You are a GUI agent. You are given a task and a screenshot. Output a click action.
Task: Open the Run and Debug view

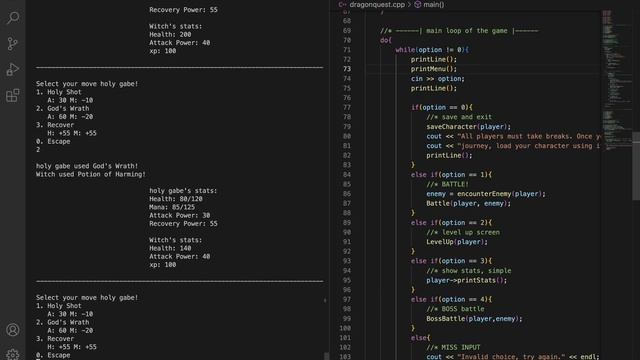click(13, 69)
